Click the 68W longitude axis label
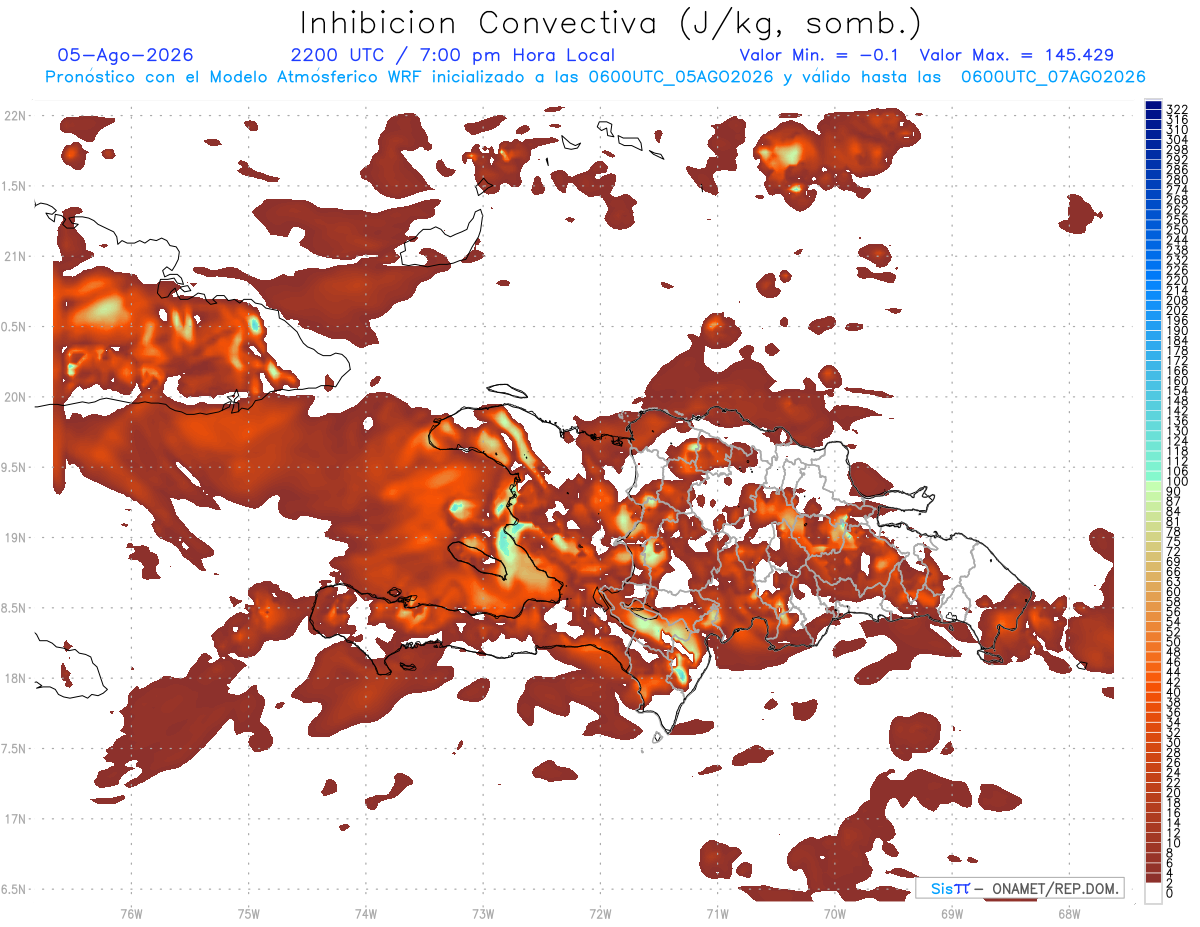 coord(1068,913)
